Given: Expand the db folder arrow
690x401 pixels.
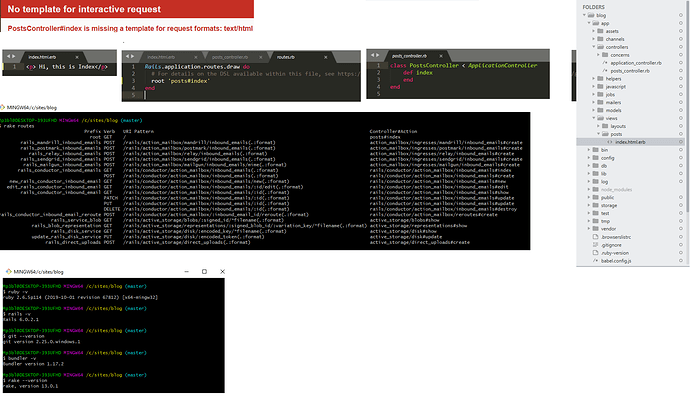Looking at the screenshot, I should [x=589, y=166].
